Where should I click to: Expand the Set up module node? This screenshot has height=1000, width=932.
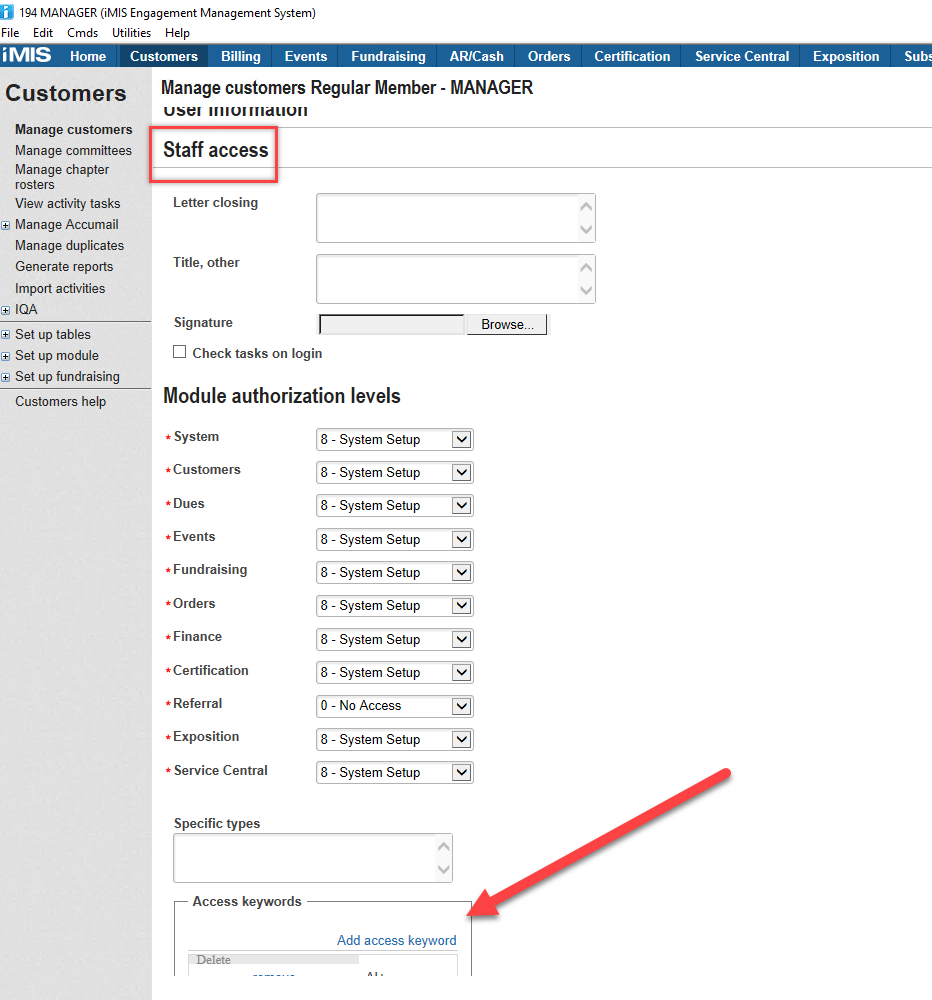pos(6,356)
